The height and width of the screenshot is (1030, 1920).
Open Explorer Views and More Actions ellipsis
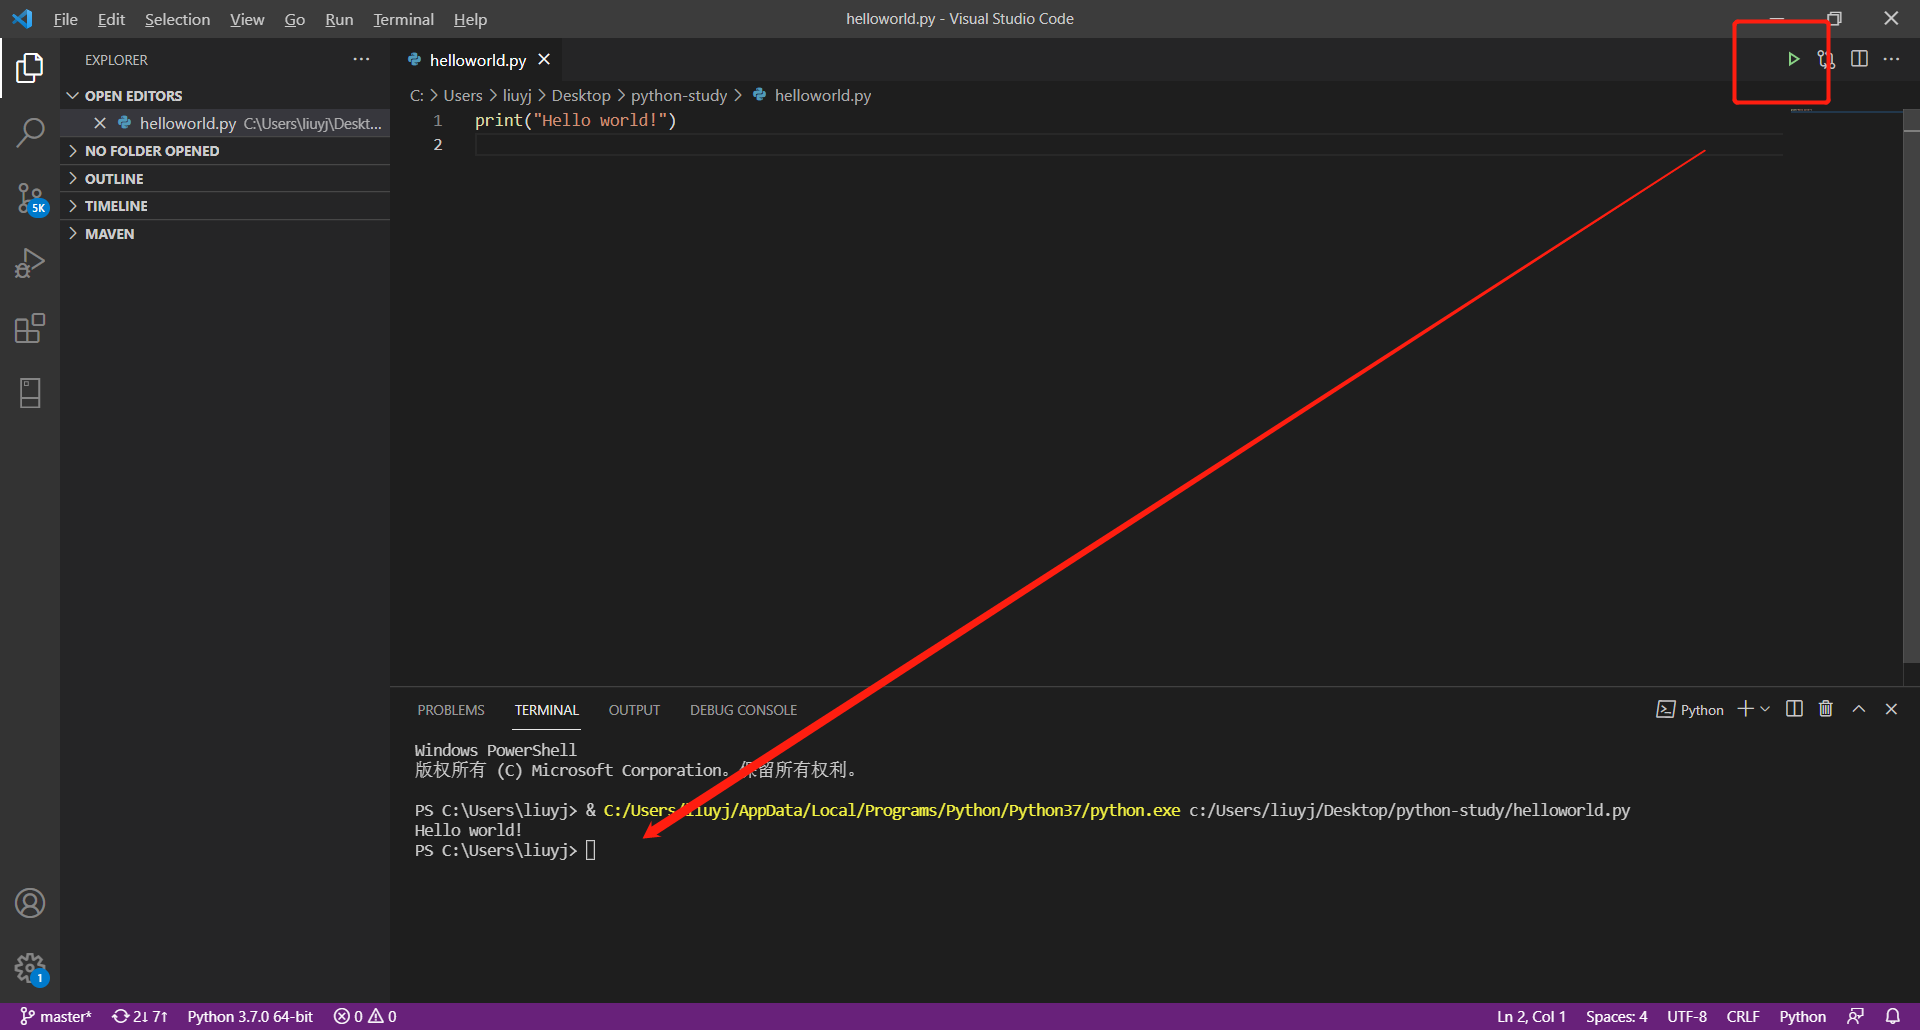pos(361,60)
